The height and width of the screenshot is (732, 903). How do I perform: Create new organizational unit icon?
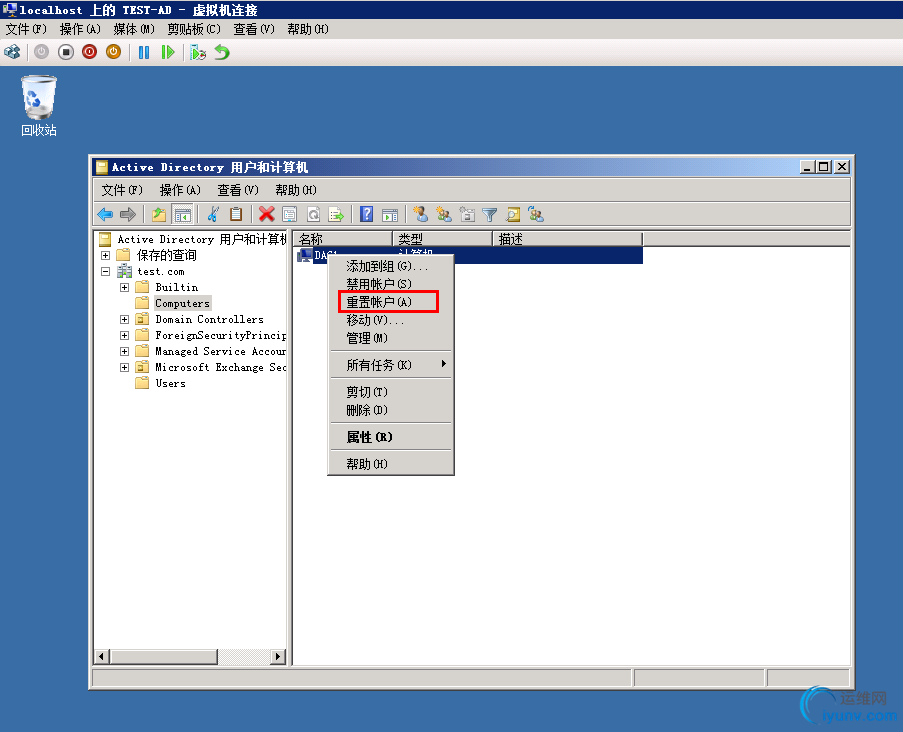(467, 215)
